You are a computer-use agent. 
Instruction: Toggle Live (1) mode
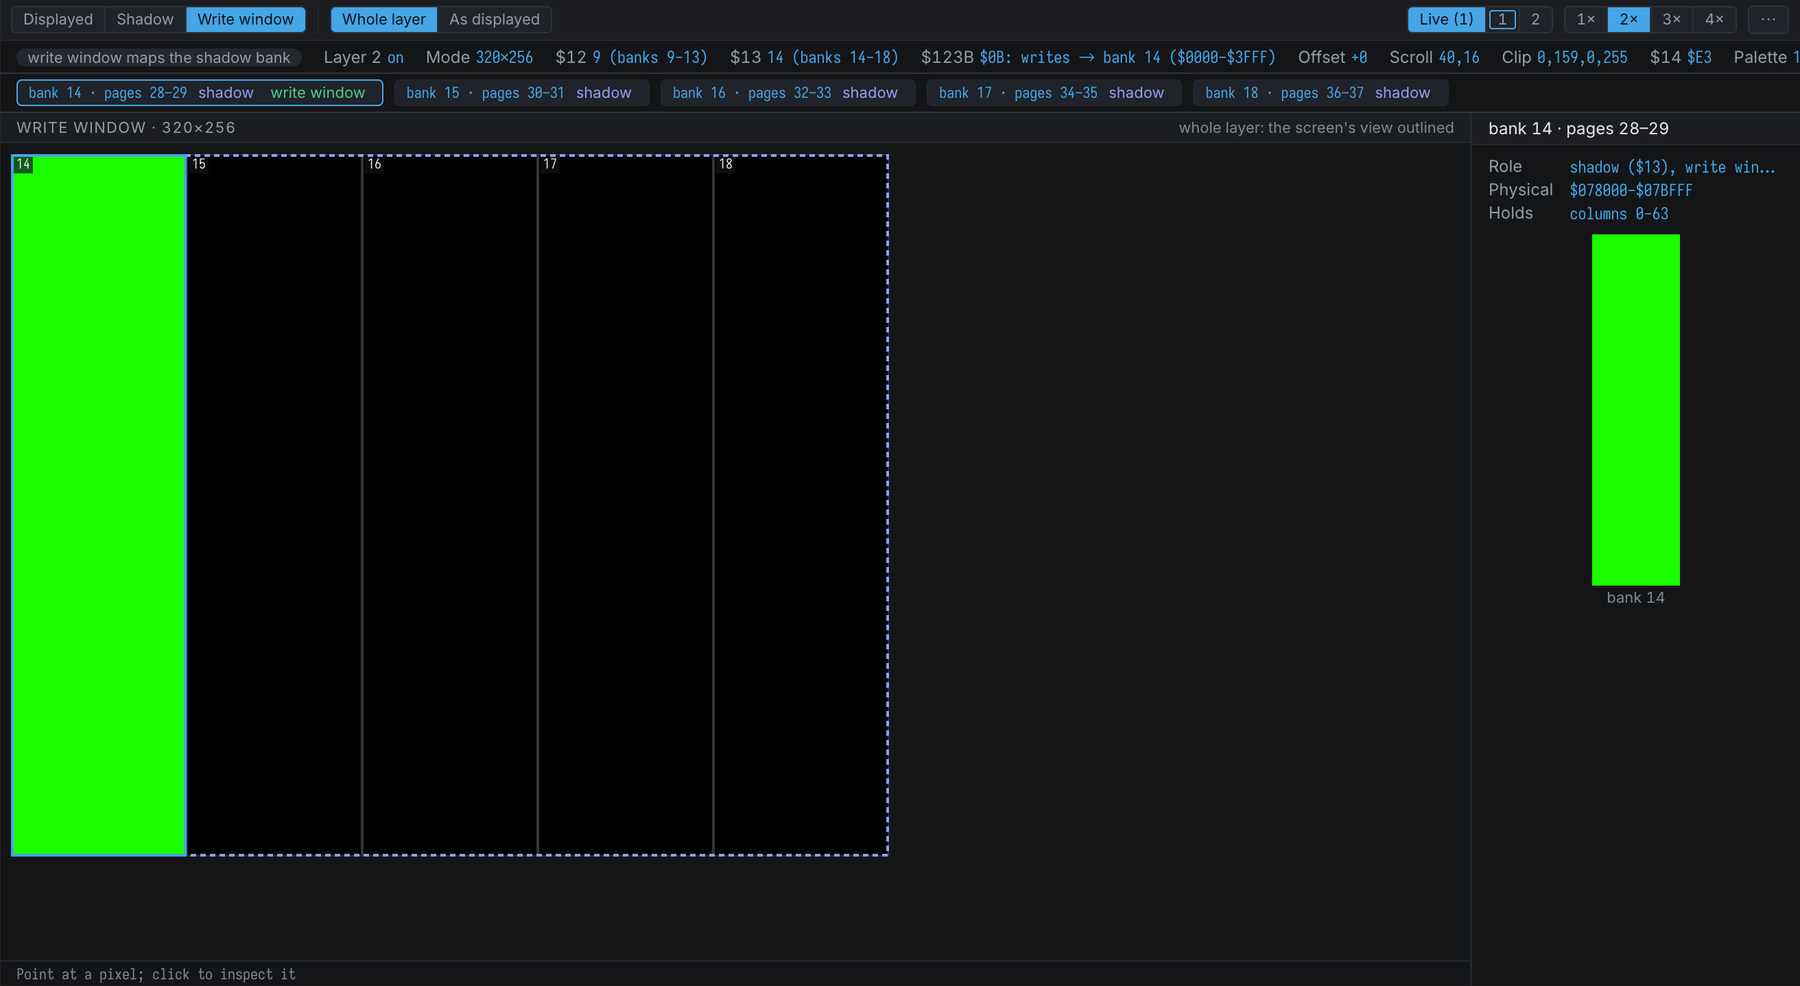coord(1446,19)
